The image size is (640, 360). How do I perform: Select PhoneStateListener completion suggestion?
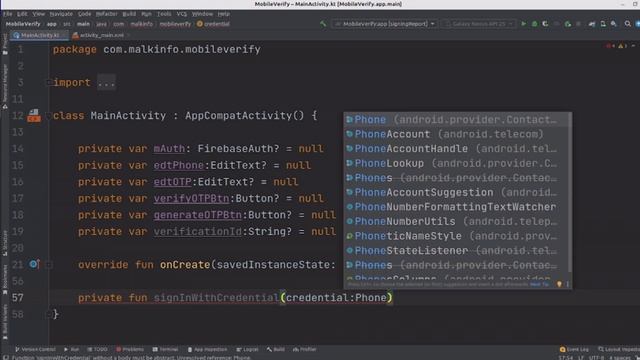coord(456,251)
